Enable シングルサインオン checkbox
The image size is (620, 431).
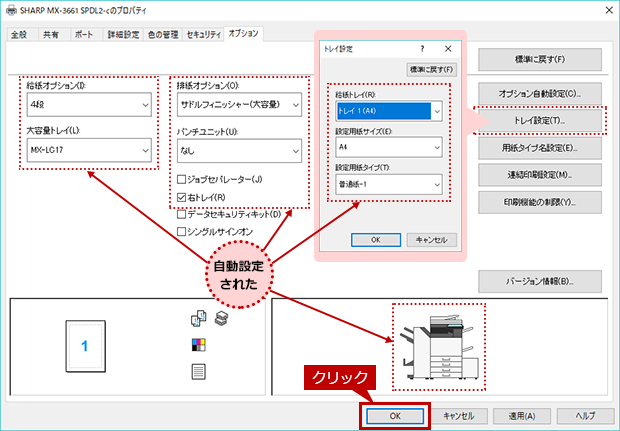(181, 232)
